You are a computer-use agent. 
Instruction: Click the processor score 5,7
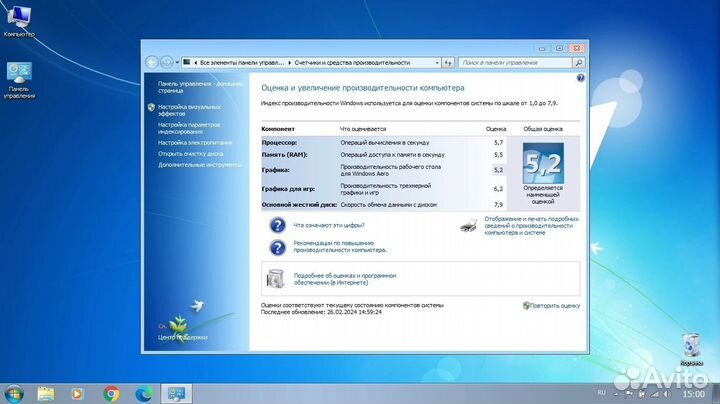pos(498,143)
